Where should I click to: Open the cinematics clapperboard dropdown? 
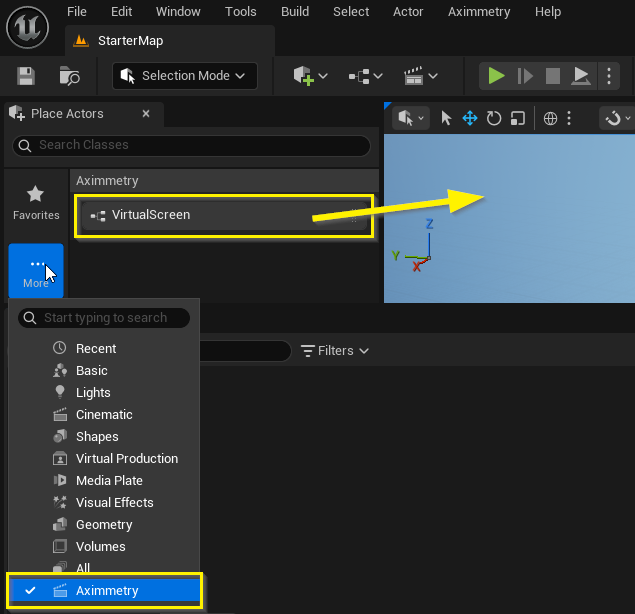420,76
